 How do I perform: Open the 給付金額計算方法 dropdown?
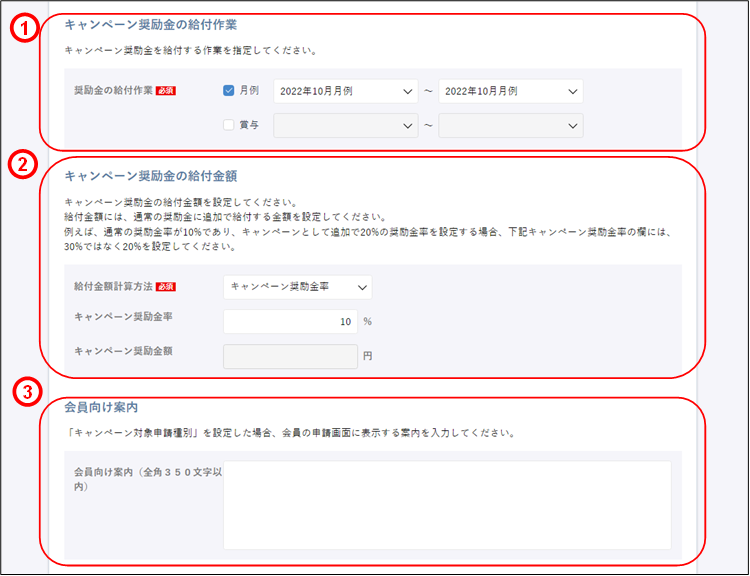tap(298, 287)
